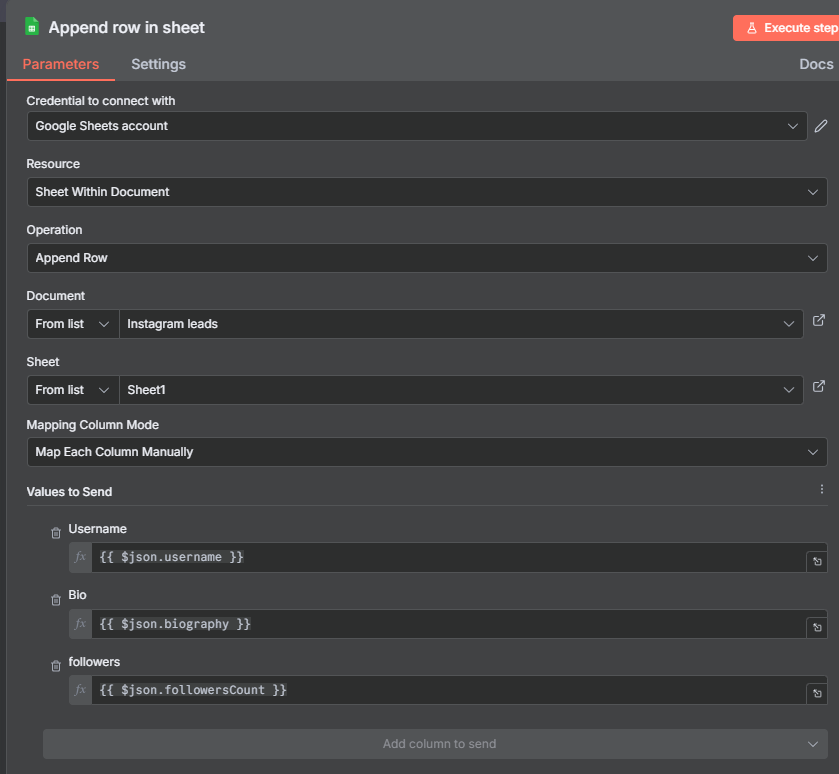Expand the Resource dropdown

tap(427, 192)
